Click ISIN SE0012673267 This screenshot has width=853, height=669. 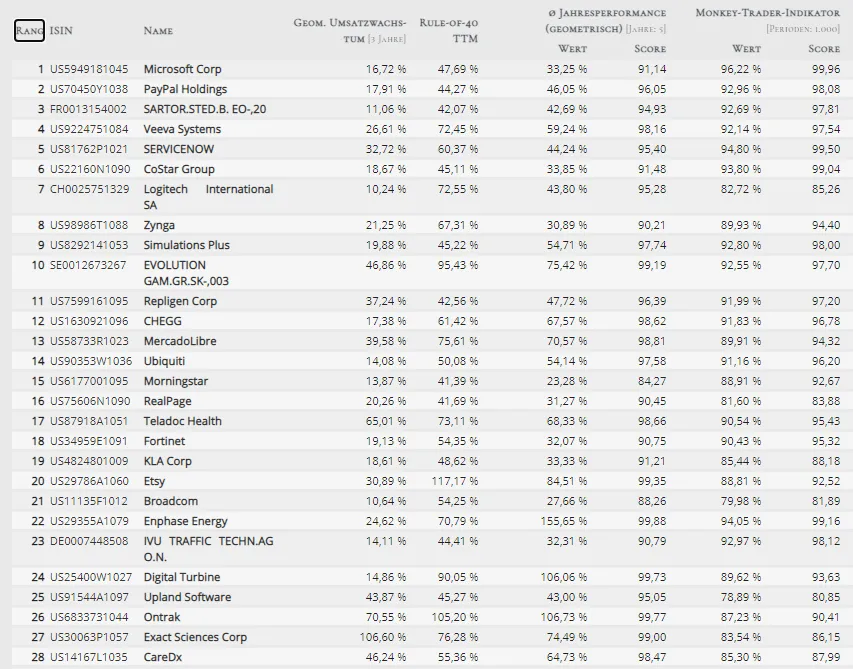pos(88,265)
